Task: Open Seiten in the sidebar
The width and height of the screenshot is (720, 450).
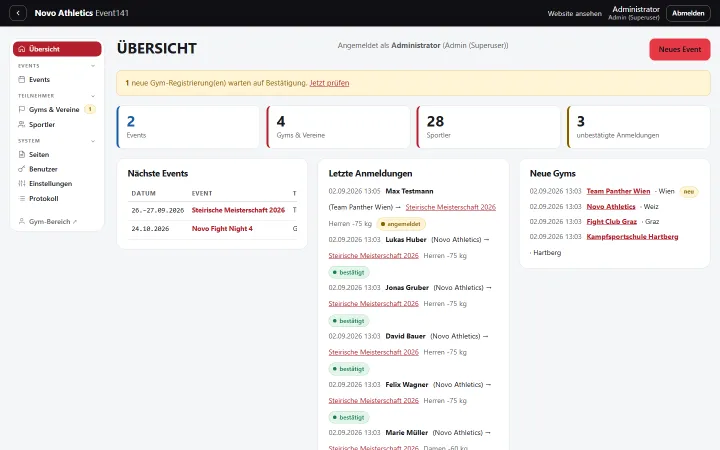Action: click(x=57, y=154)
